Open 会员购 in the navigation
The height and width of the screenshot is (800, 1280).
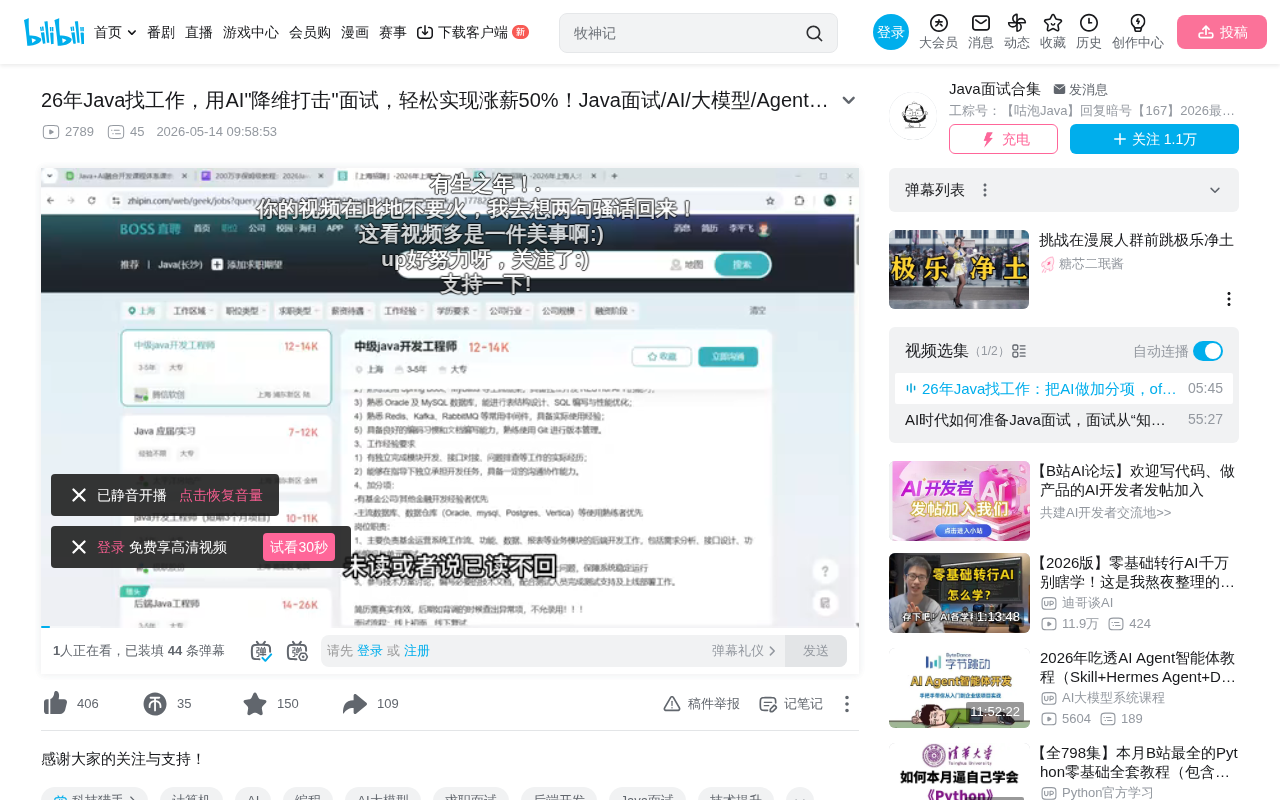(310, 32)
